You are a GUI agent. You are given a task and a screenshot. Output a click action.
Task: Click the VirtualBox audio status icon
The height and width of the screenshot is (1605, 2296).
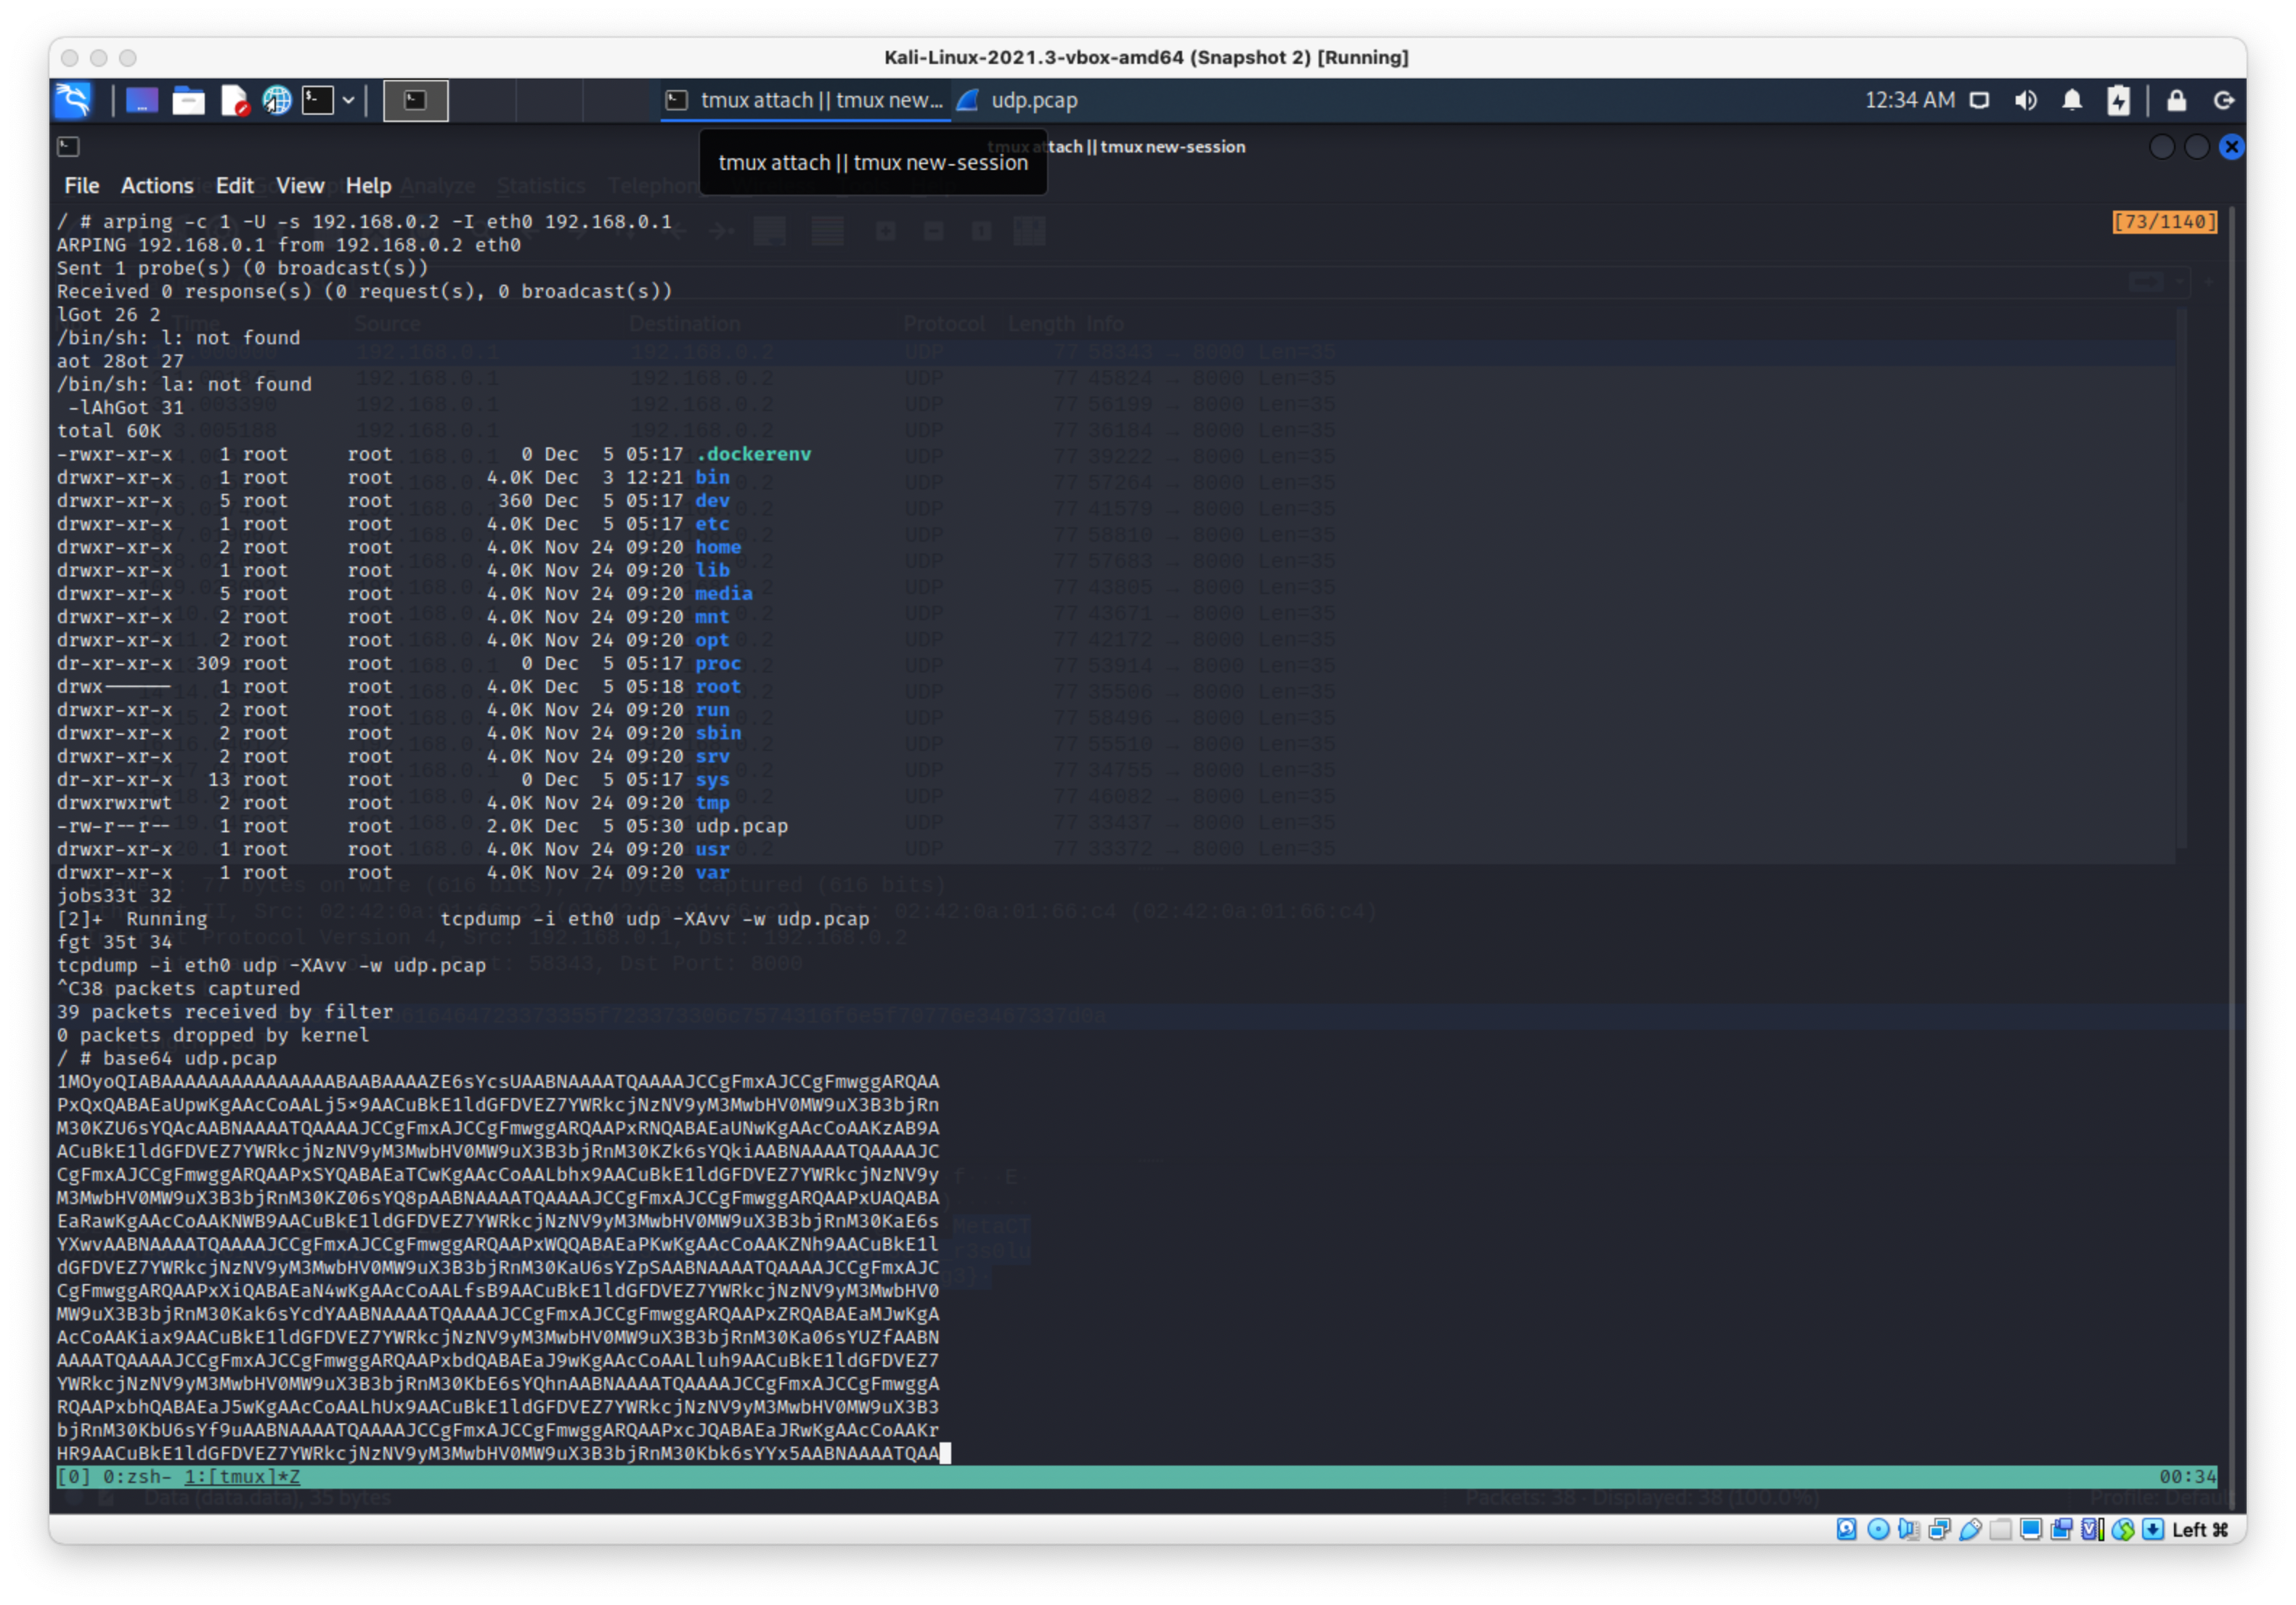tap(1908, 1529)
